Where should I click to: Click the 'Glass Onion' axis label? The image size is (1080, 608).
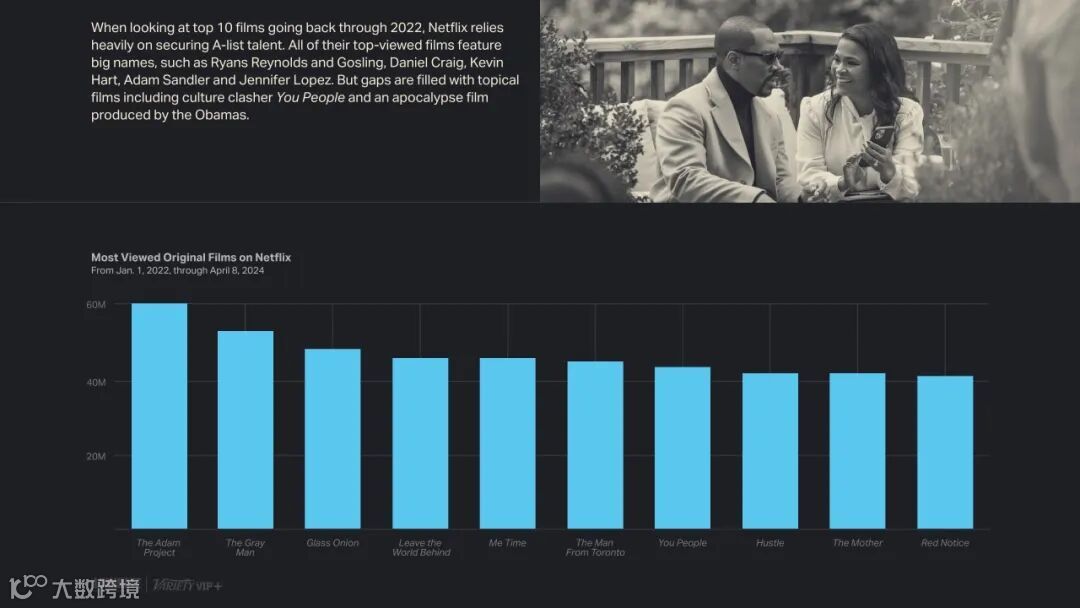click(x=333, y=543)
